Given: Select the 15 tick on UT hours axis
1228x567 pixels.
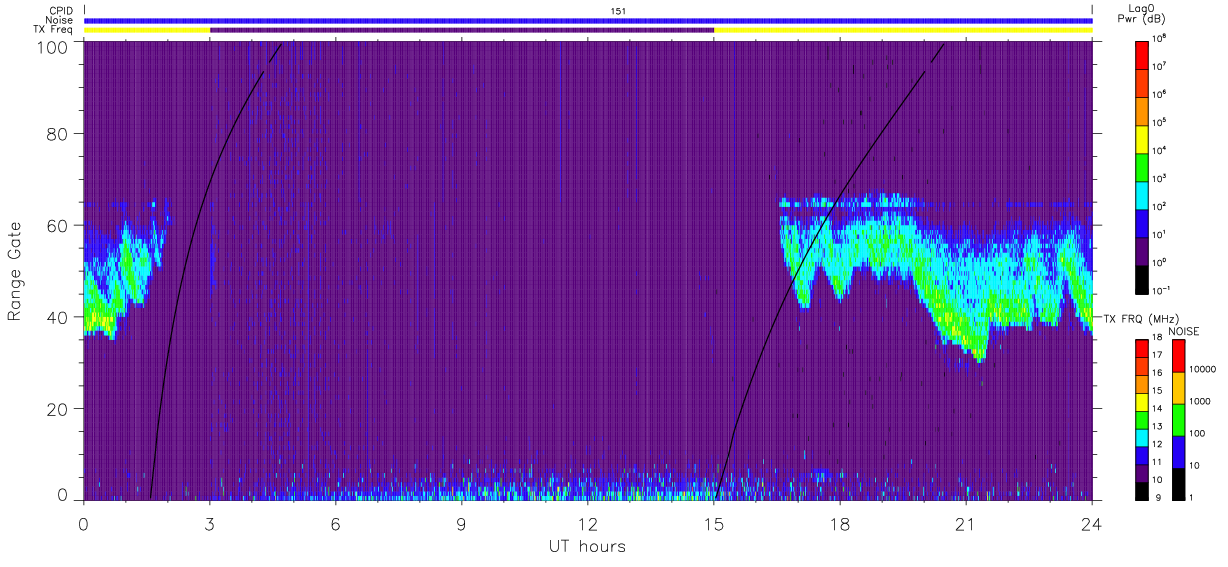Looking at the screenshot, I should [714, 524].
